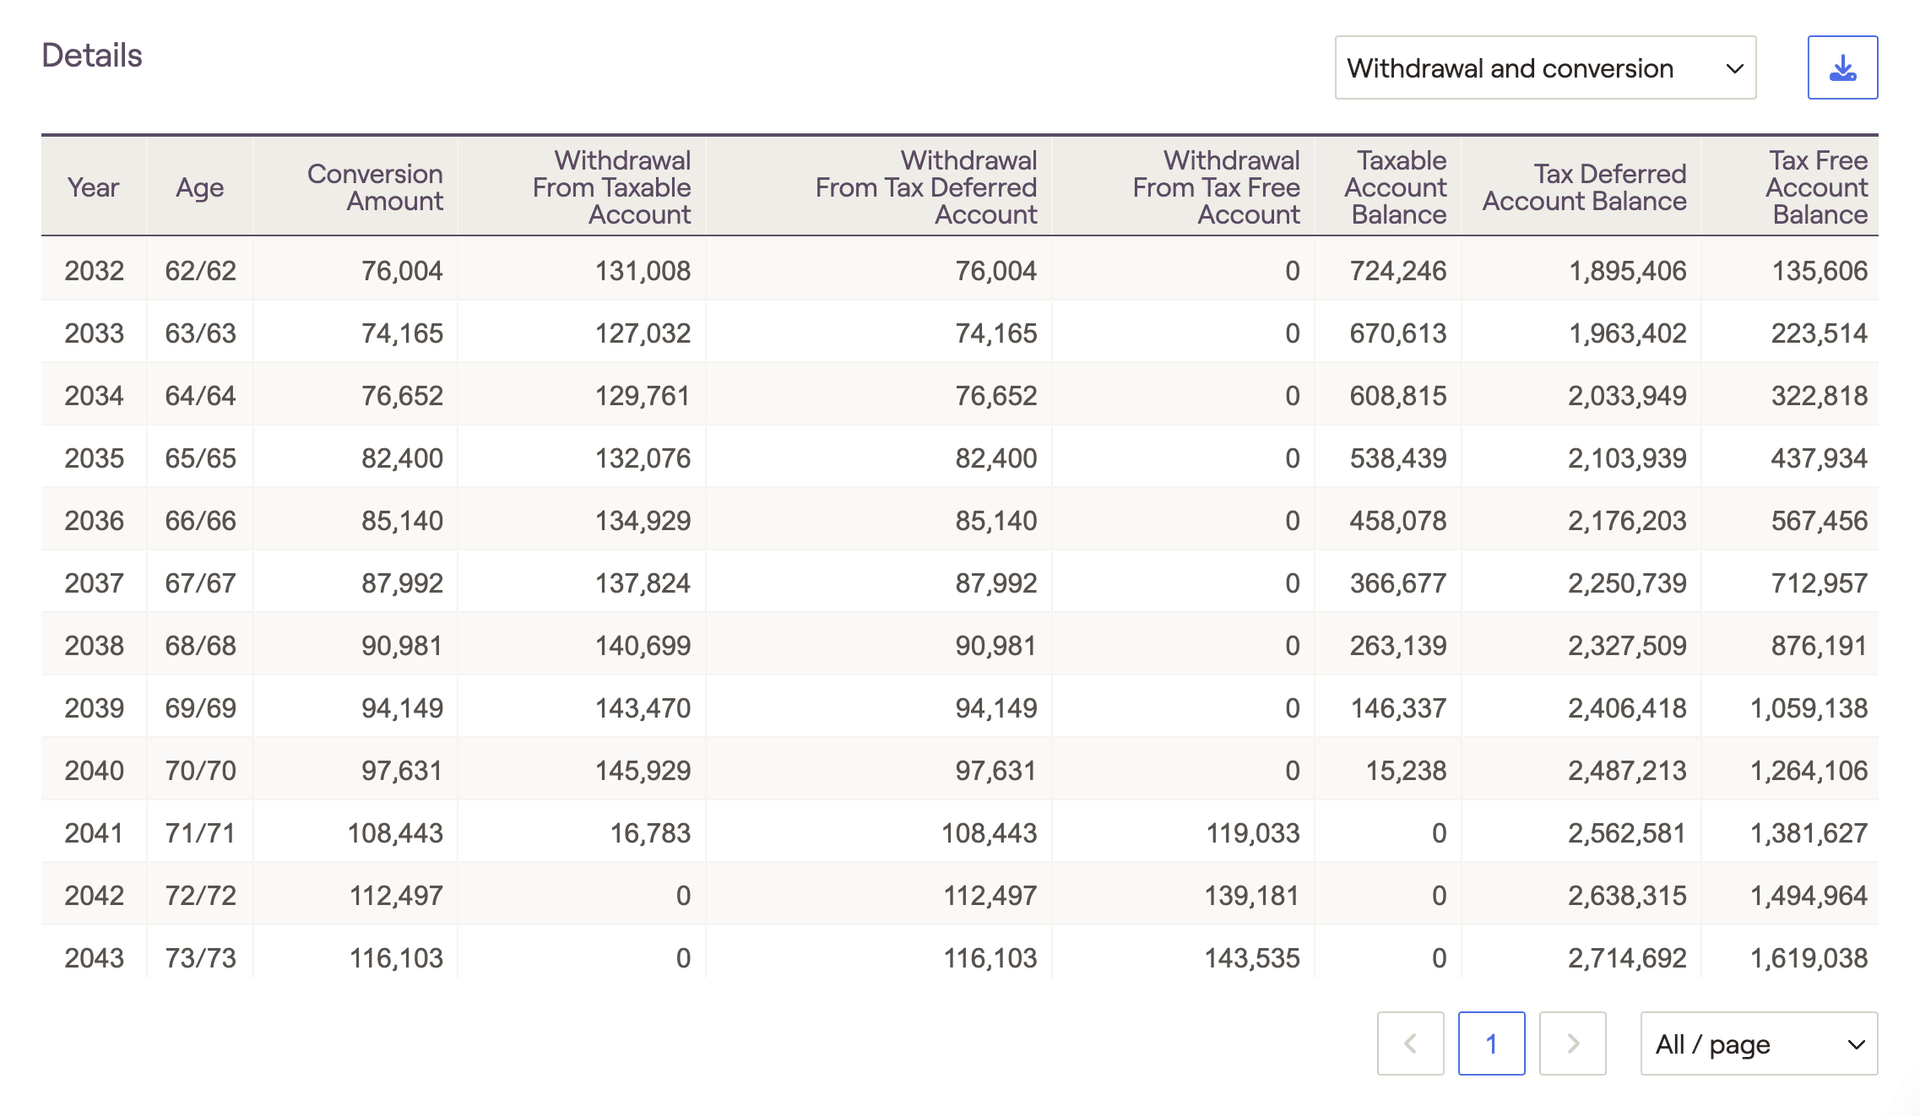Viewport: 1920px width, 1116px height.
Task: Click Tax Deferred Account Balance header
Action: point(1584,187)
